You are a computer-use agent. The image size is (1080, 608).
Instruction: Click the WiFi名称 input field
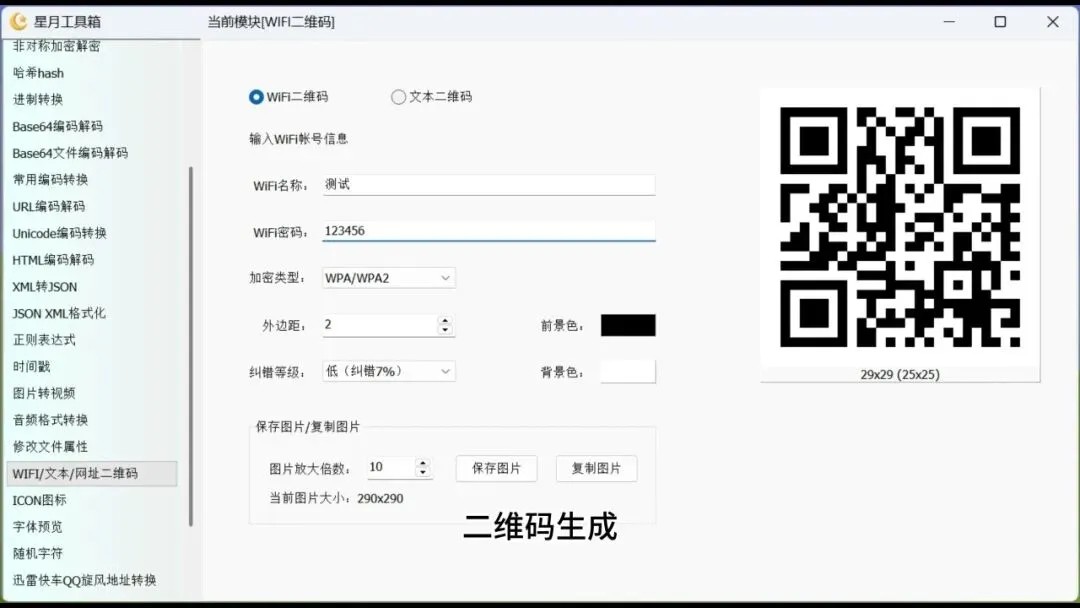tap(489, 185)
